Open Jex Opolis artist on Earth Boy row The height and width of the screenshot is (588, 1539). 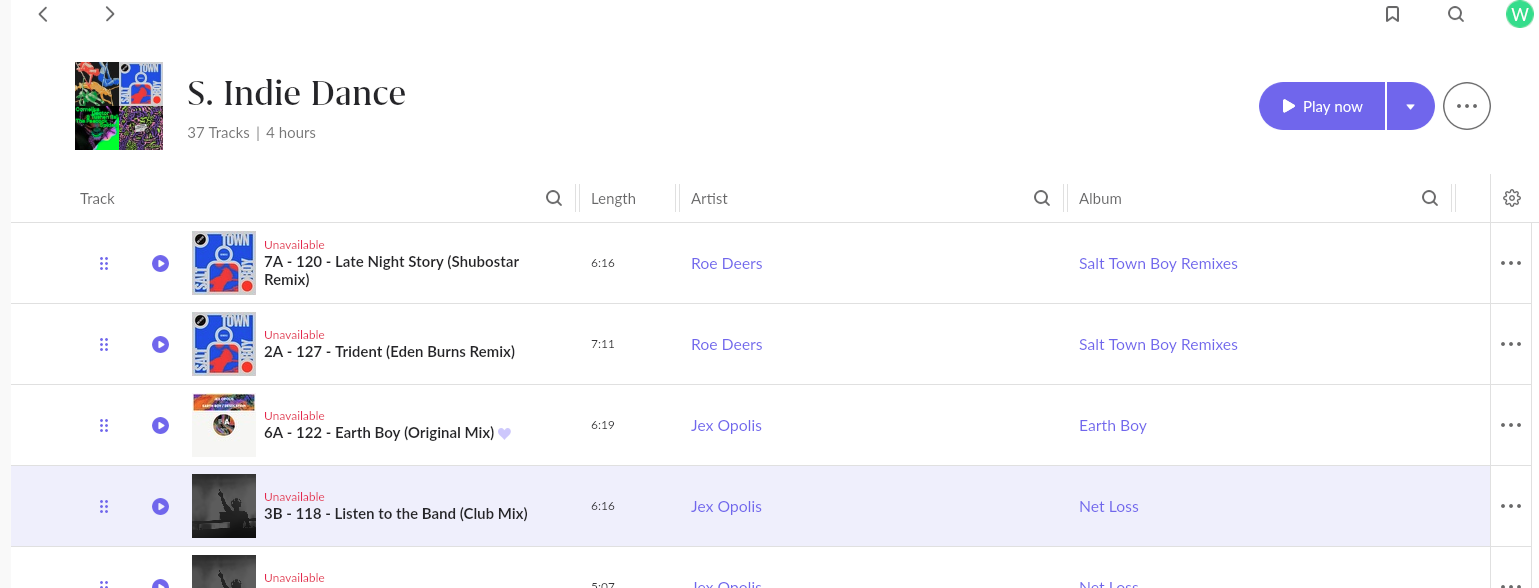pyautogui.click(x=726, y=425)
